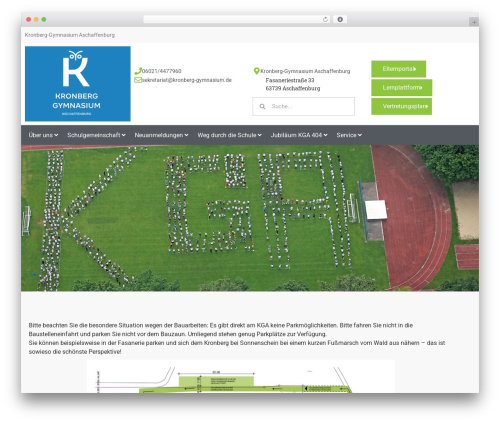Expand the Jubiläum KGA 404 chevron
Screen dimensions: 500x423
pos(325,135)
